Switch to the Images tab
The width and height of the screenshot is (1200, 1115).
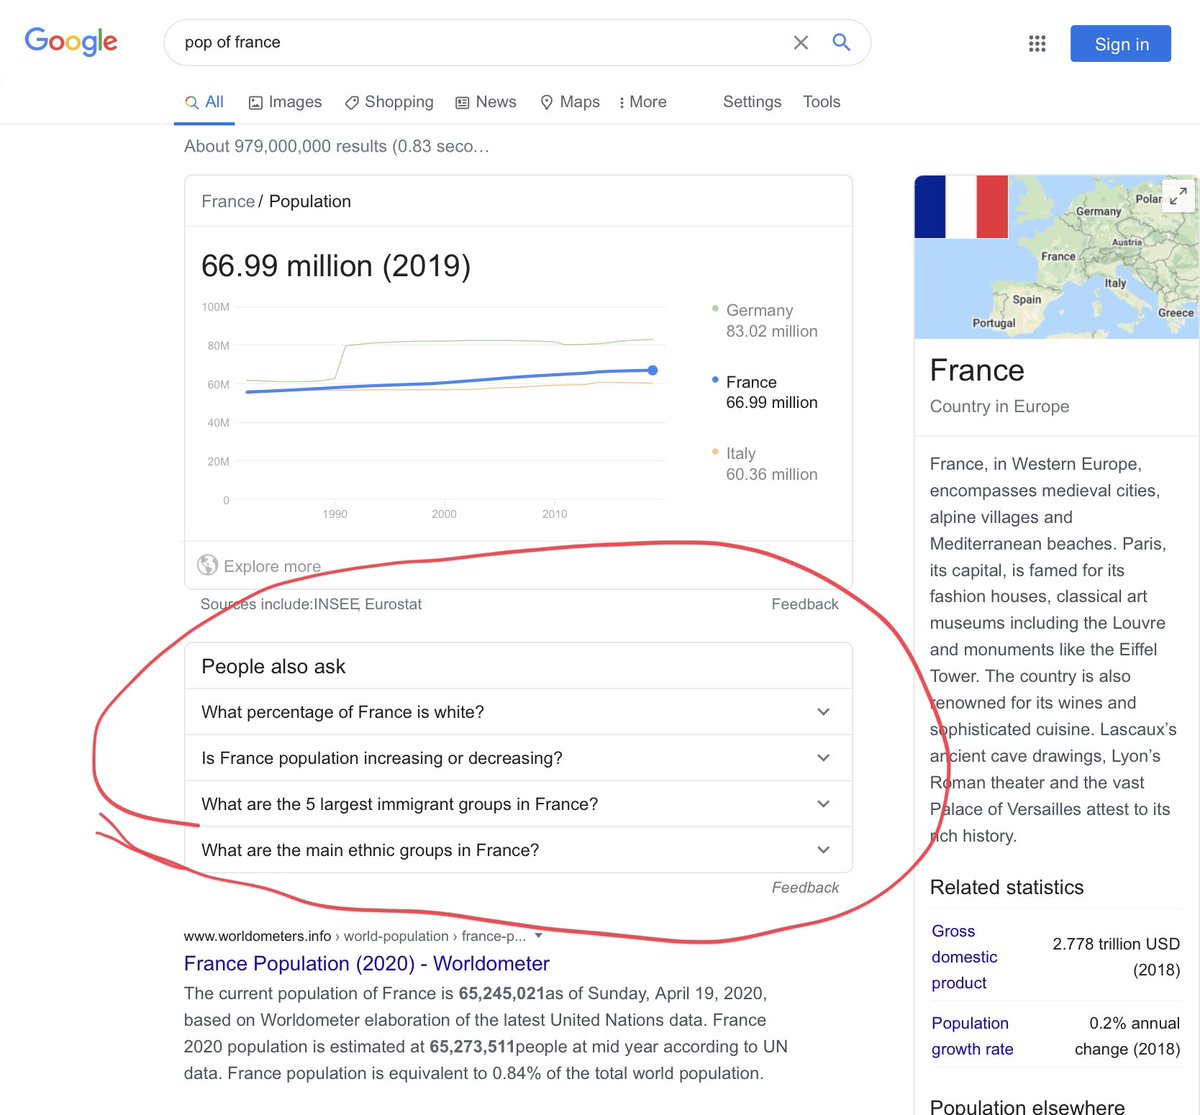coord(285,102)
